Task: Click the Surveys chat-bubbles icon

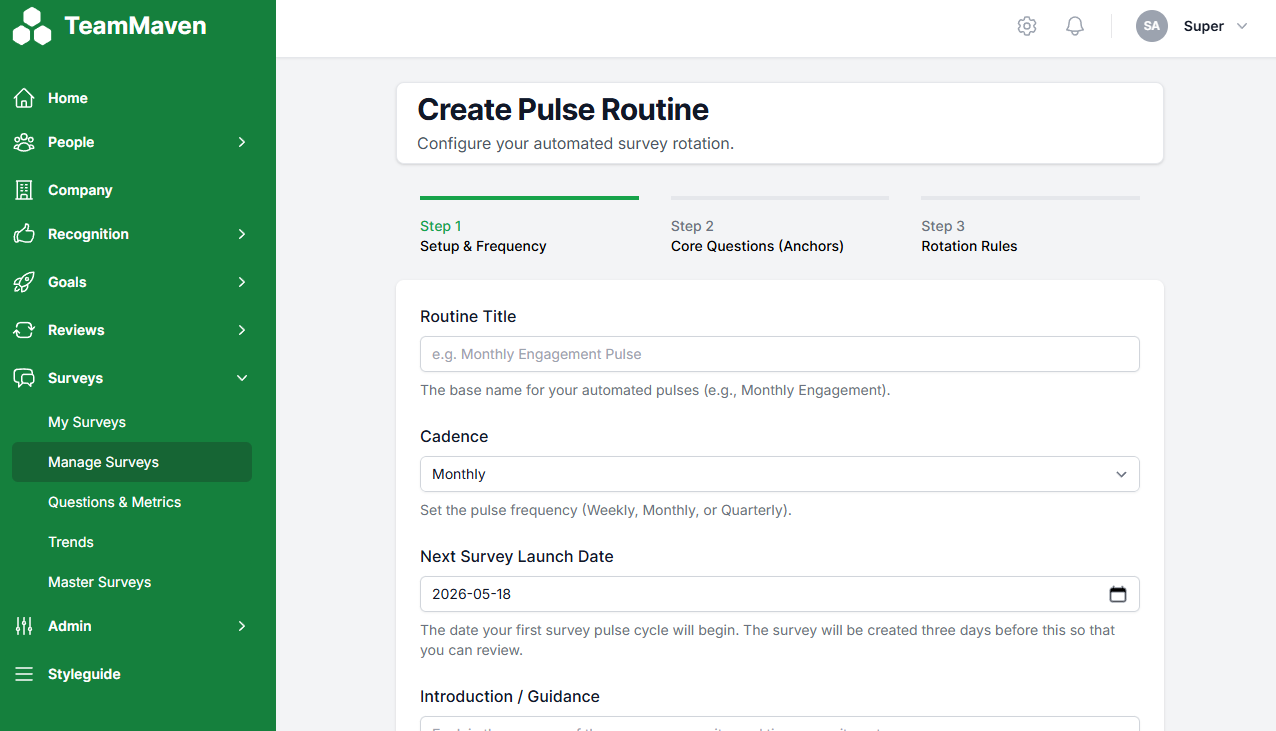Action: (24, 378)
